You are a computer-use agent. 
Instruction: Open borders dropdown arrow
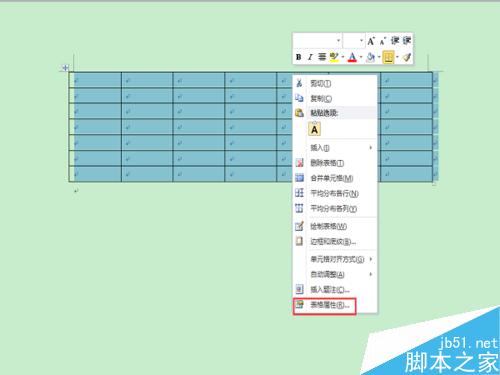point(397,57)
